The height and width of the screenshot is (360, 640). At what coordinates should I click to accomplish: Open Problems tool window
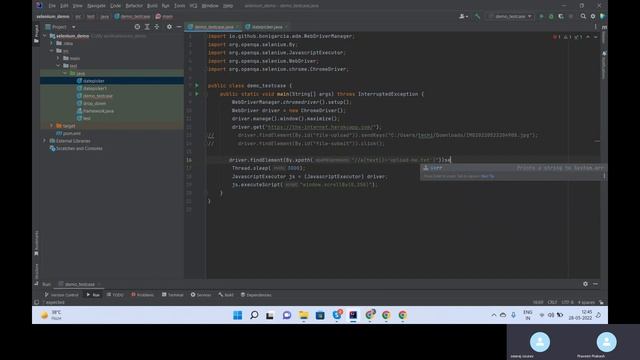[142, 295]
